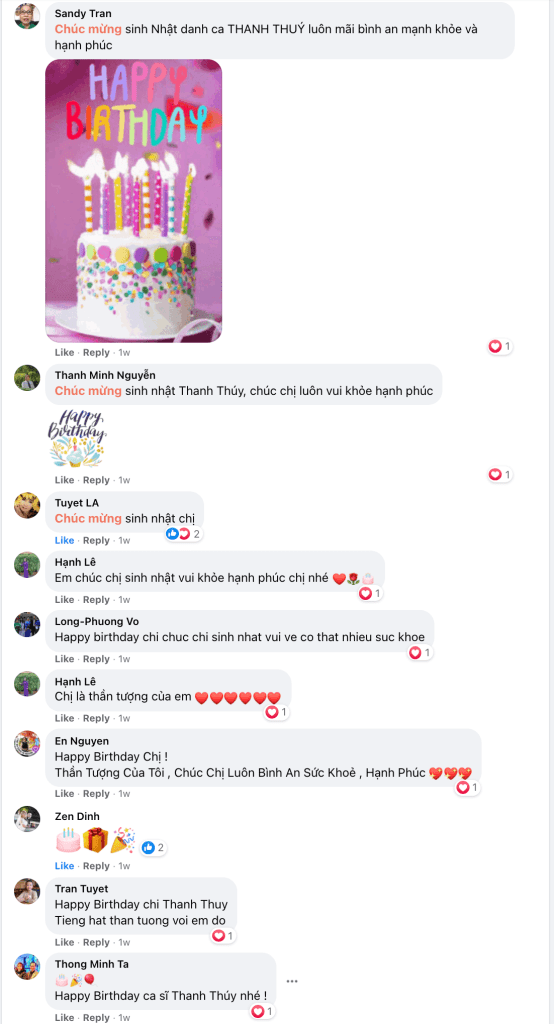The width and height of the screenshot is (554, 1024).
Task: Open three-dot options on Thong Minh Ta's comment
Action: (292, 981)
